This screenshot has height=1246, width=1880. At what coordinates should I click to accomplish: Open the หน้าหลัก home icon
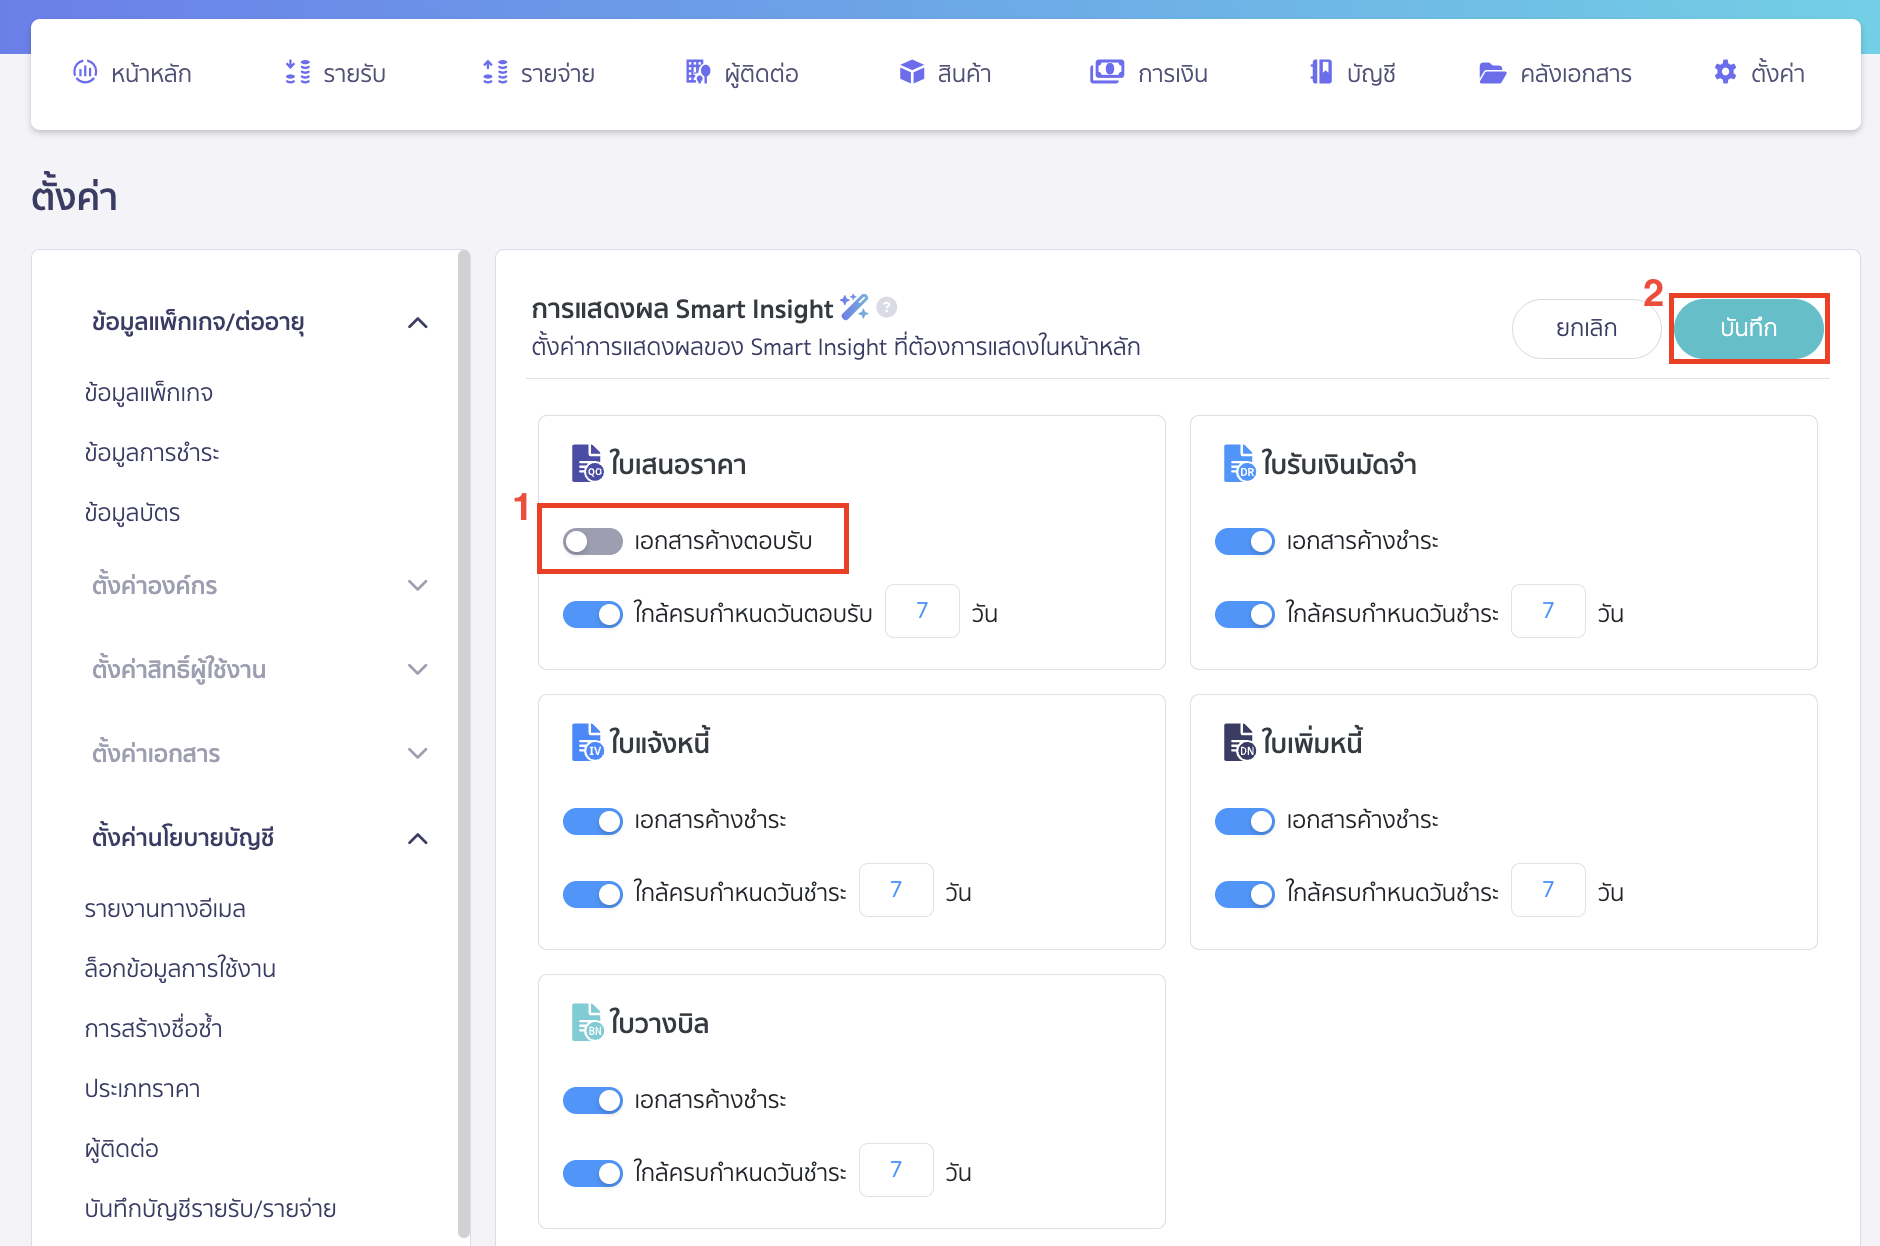[x=86, y=72]
